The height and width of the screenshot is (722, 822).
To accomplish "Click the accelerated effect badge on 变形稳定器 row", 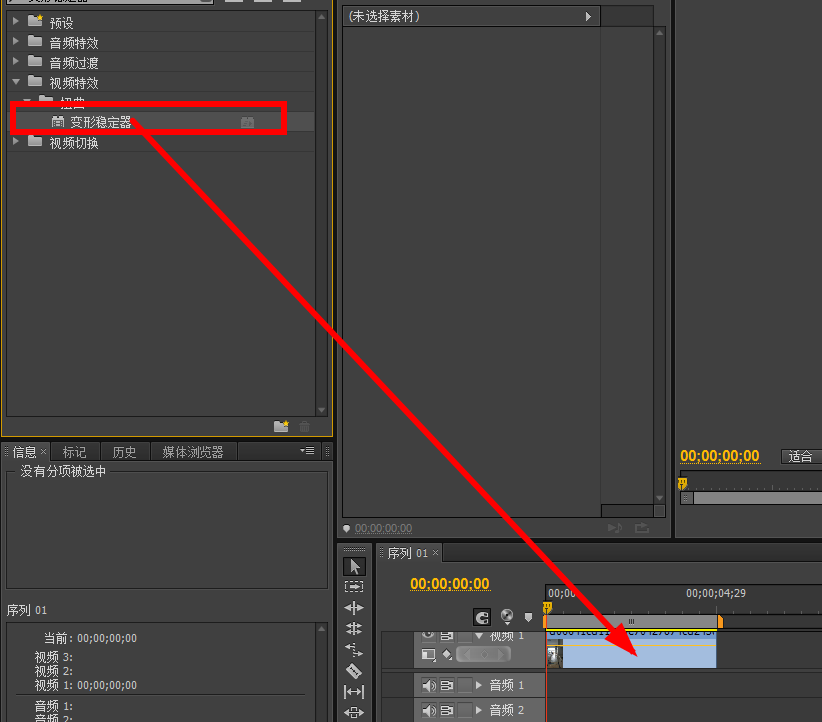I will [x=247, y=122].
